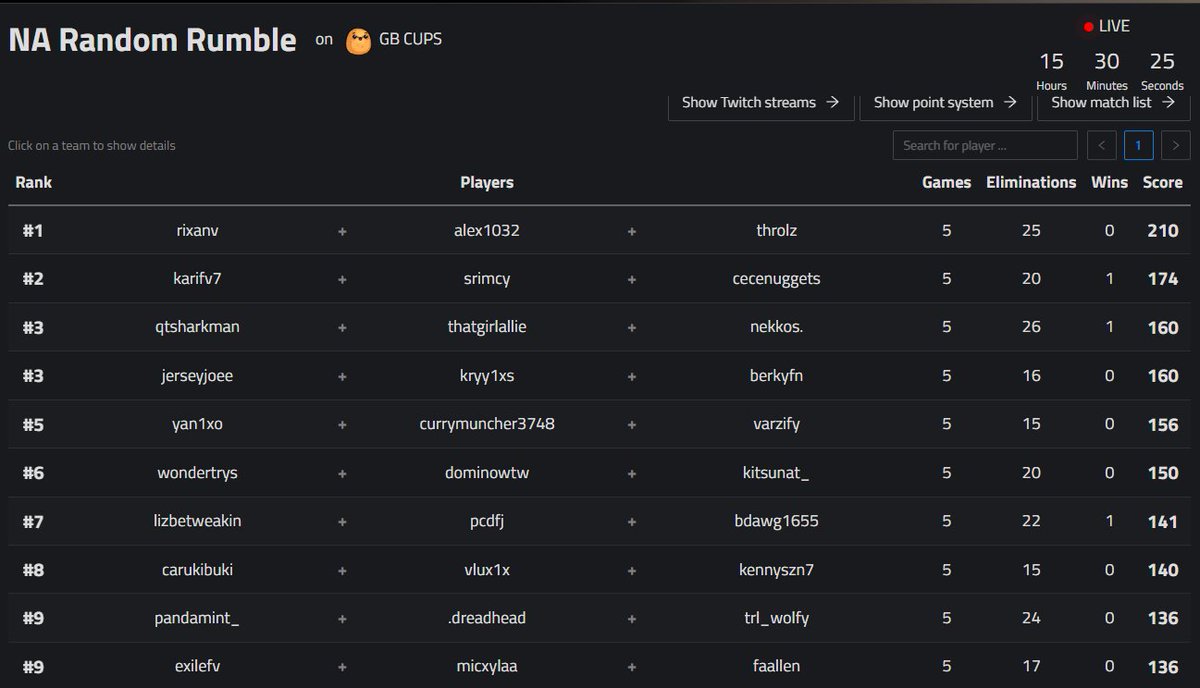Click eliminations value 26
The width and height of the screenshot is (1200, 688).
pos(1031,327)
